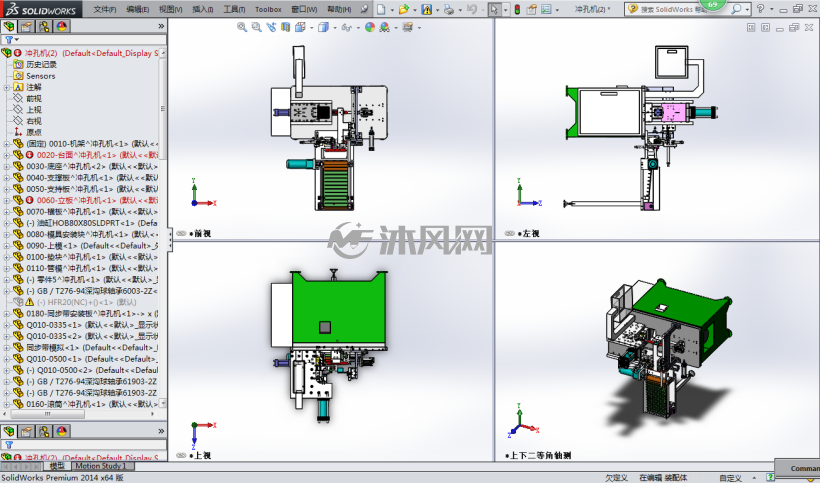Image resolution: width=820 pixels, height=483 pixels.
Task: Open the 视图(V) menu
Action: 170,9
